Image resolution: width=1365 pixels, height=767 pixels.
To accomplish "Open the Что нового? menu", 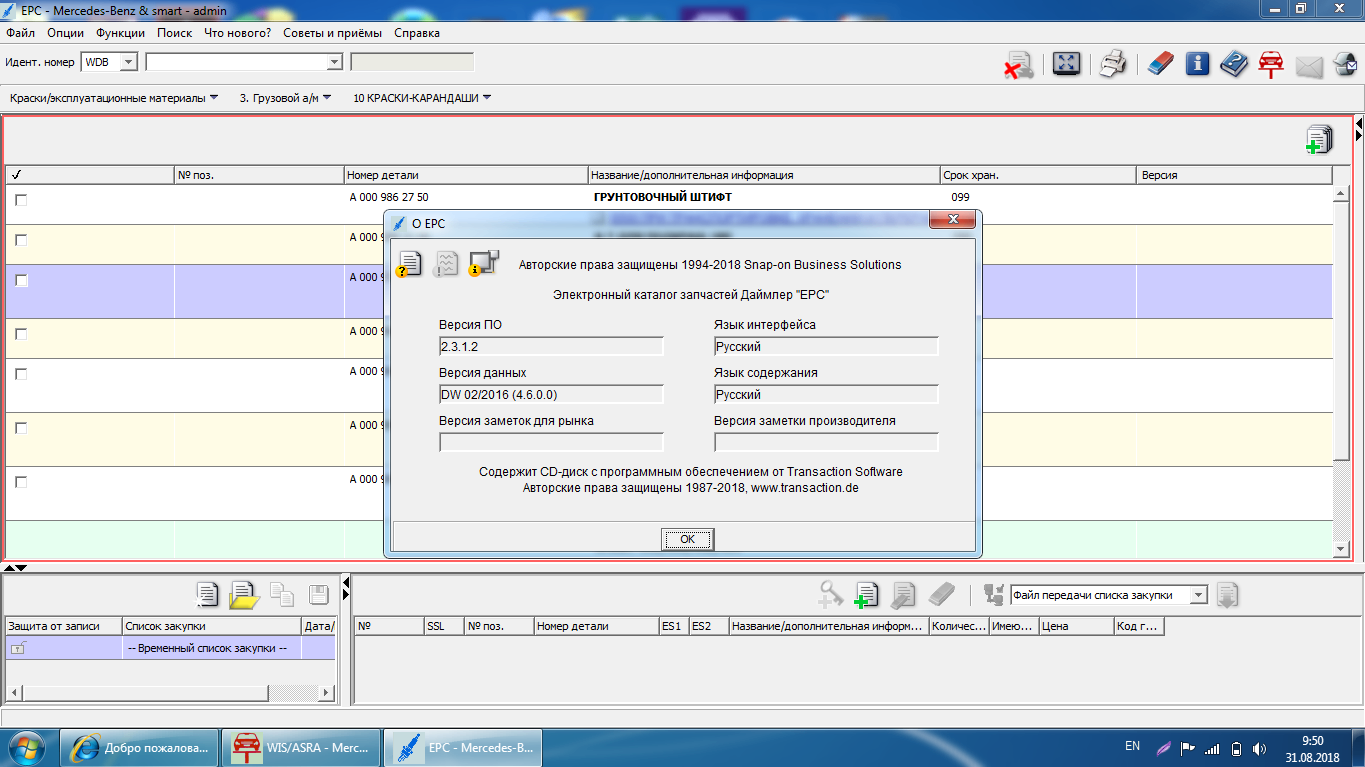I will (237, 33).
